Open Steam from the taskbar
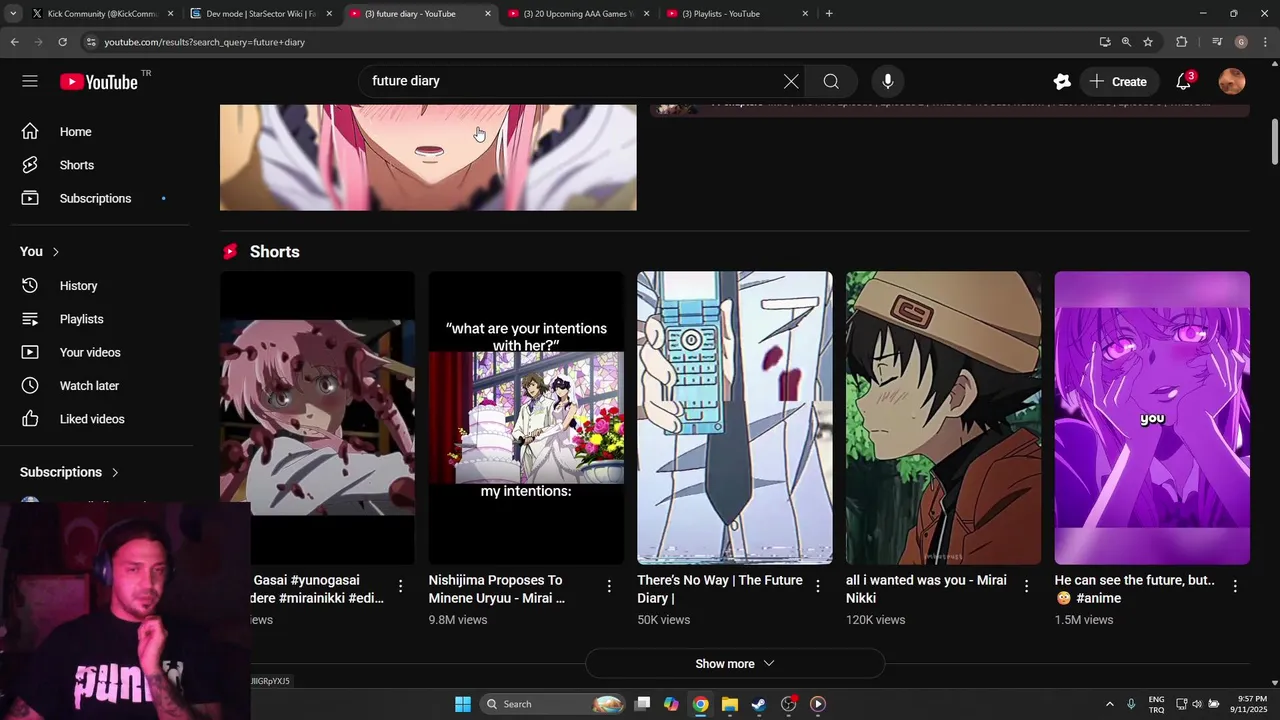This screenshot has height=720, width=1280. tap(759, 704)
